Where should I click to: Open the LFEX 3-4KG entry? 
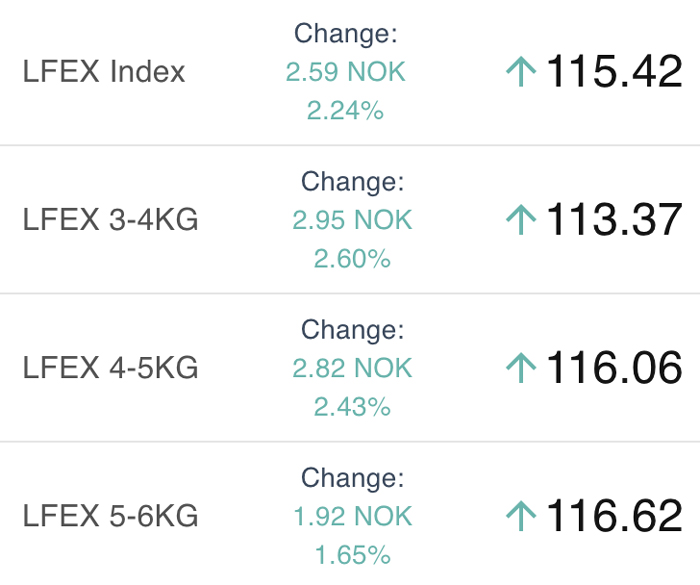110,220
